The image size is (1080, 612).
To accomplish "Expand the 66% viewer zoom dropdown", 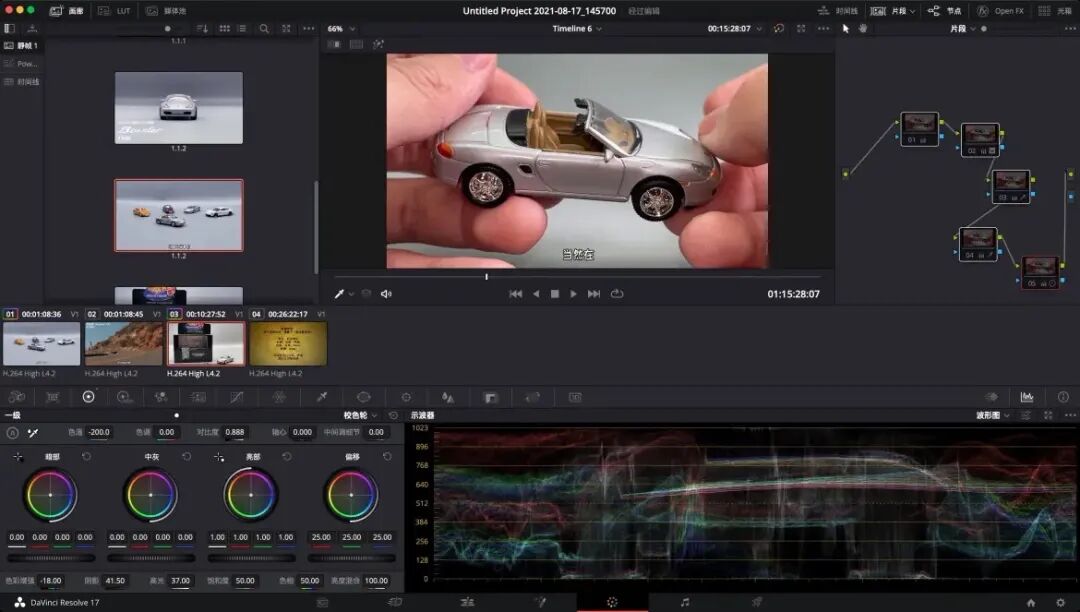I will point(341,29).
